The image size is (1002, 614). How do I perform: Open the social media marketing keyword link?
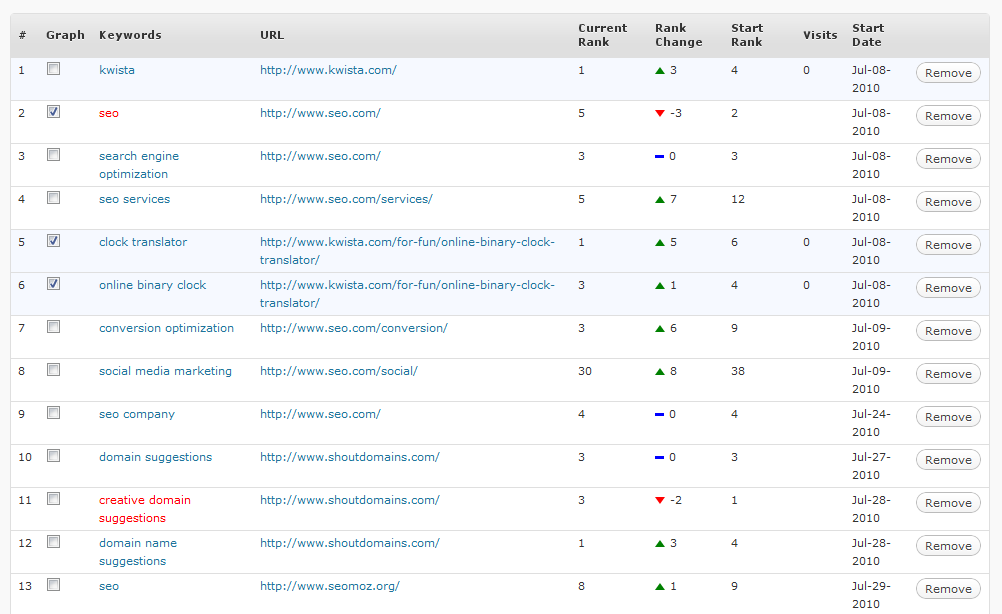pos(165,371)
